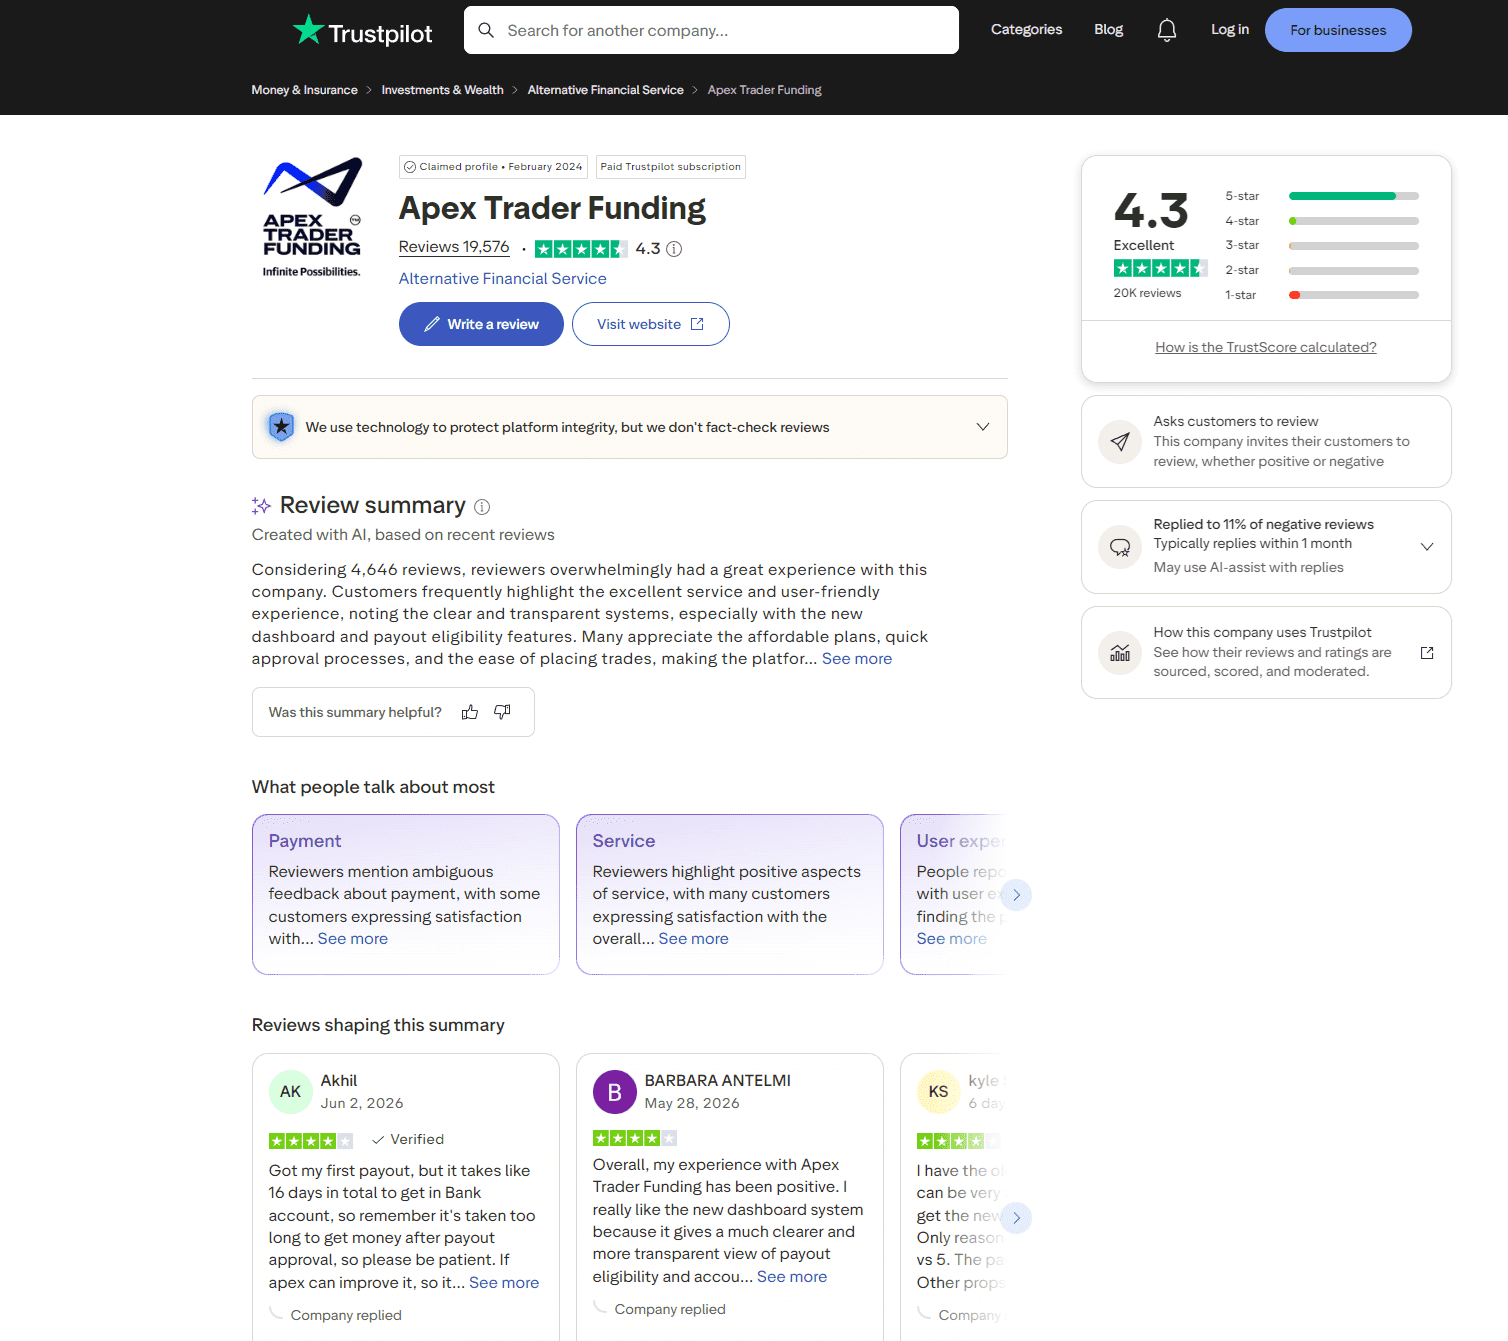Click the 20K reviews text
Viewport: 1508px width, 1341px height.
pos(1147,293)
